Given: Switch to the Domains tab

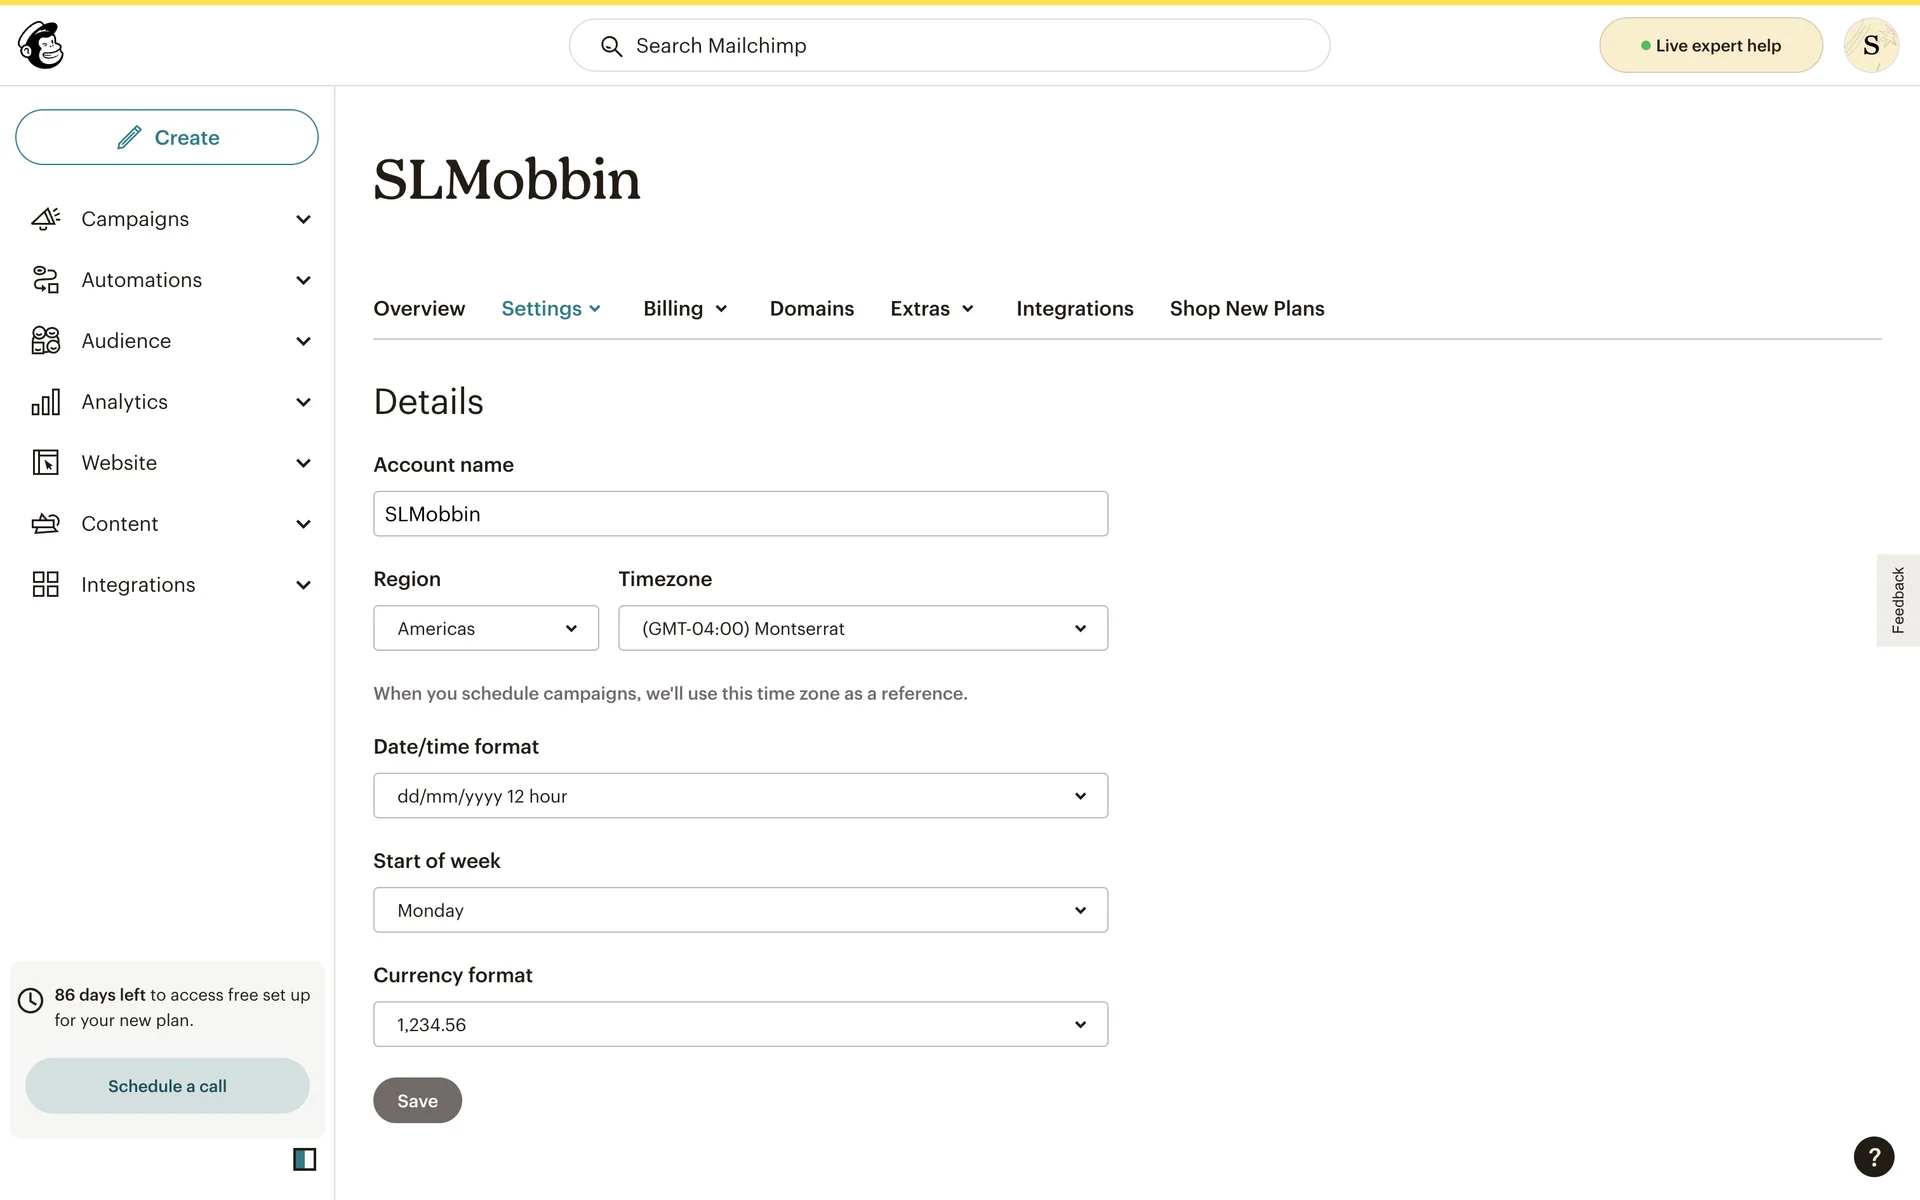Looking at the screenshot, I should (811, 309).
